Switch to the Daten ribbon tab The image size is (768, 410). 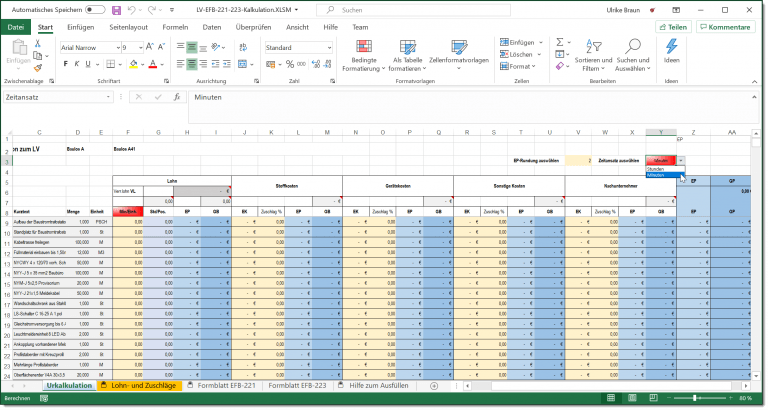tap(212, 27)
